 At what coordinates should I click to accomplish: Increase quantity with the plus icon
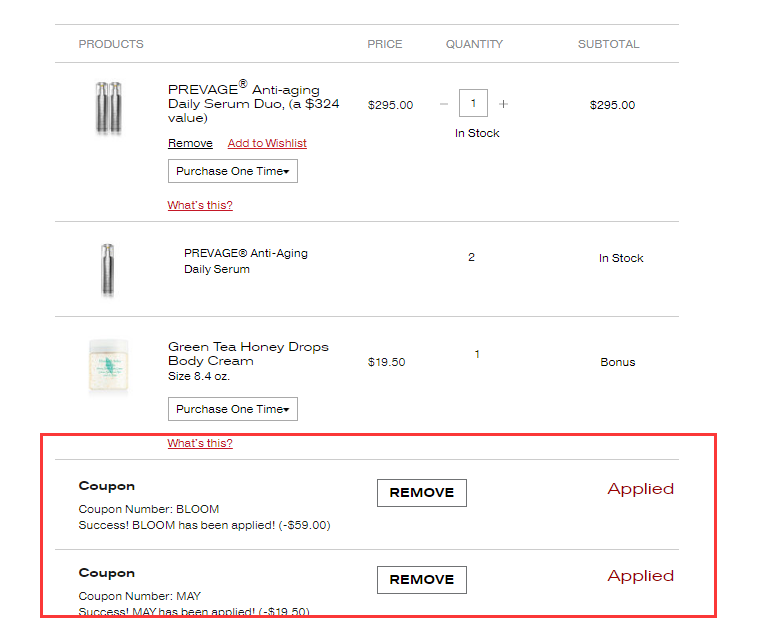click(503, 104)
